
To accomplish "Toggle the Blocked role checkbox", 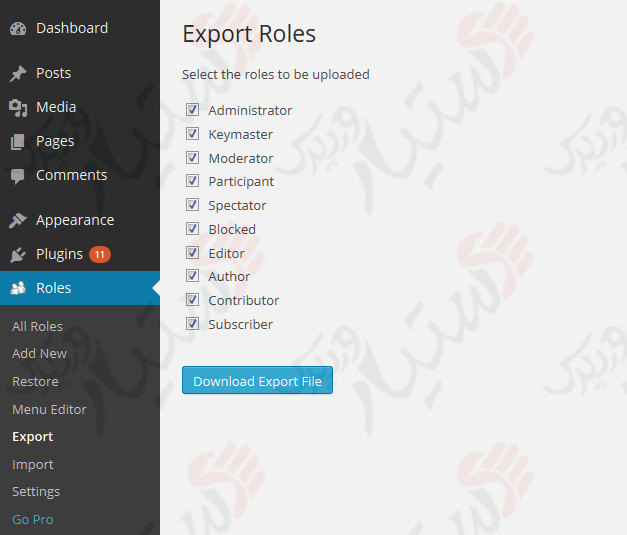I will click(192, 229).
